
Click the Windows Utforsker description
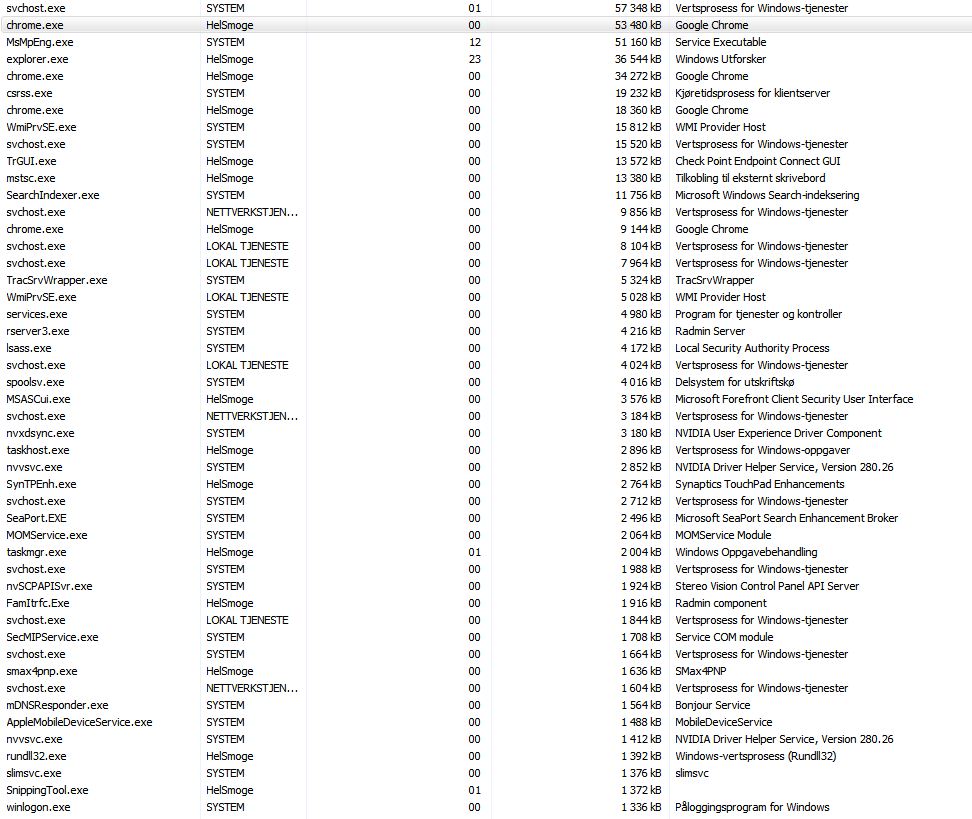tap(720, 59)
